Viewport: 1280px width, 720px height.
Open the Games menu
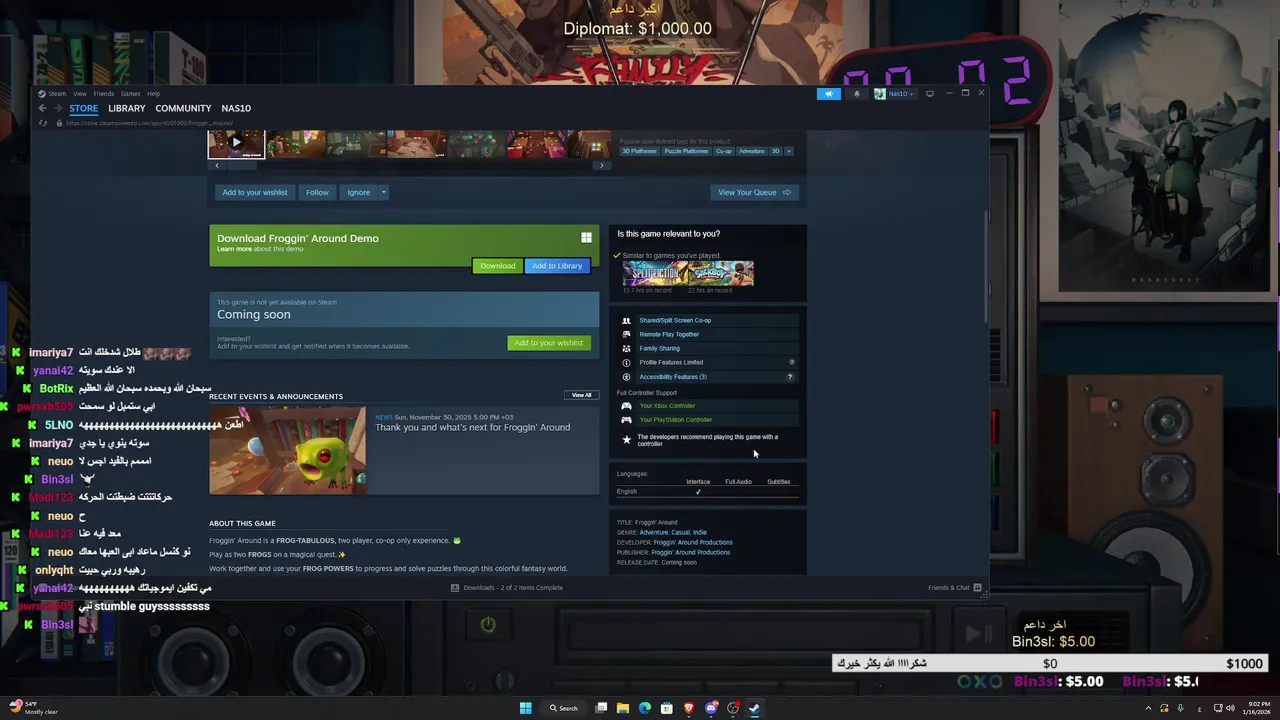pyautogui.click(x=131, y=94)
